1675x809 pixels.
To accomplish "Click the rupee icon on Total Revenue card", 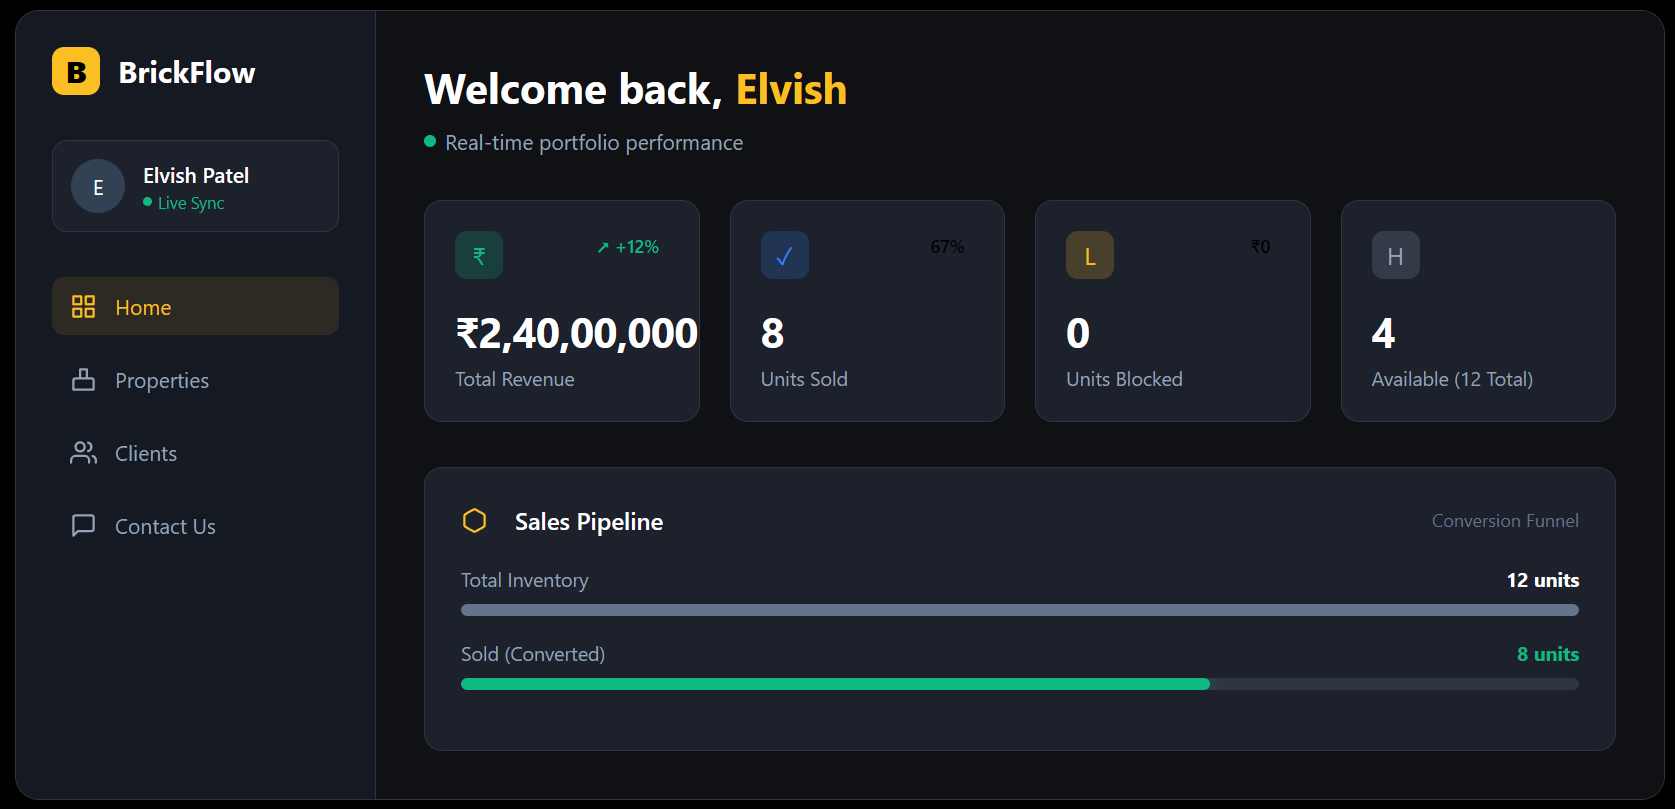I will [478, 255].
